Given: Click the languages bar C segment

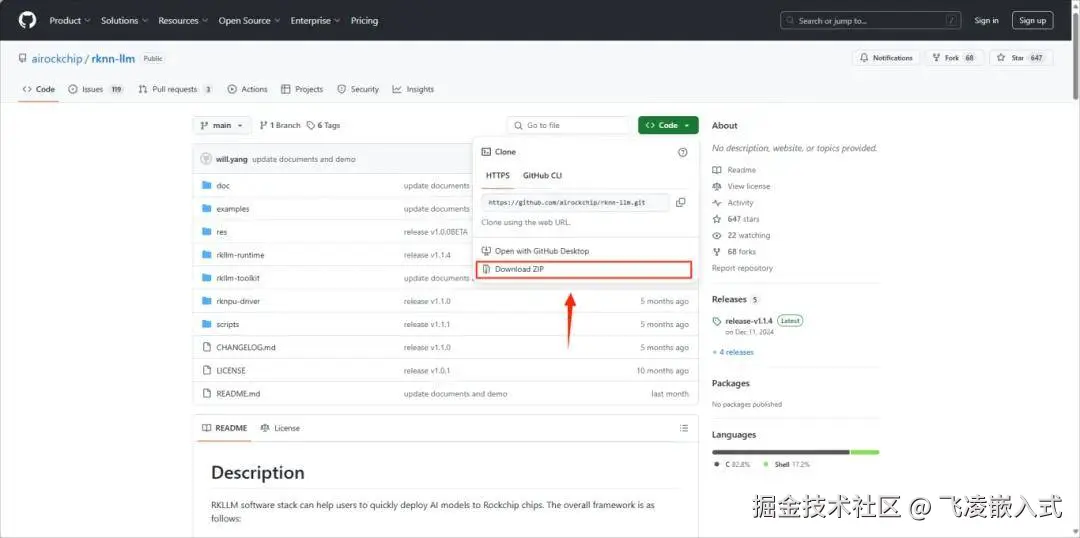Looking at the screenshot, I should point(780,452).
